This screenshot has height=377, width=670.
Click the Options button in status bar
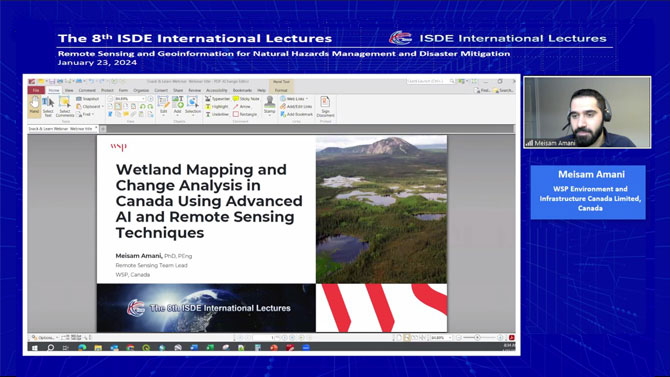(43, 338)
